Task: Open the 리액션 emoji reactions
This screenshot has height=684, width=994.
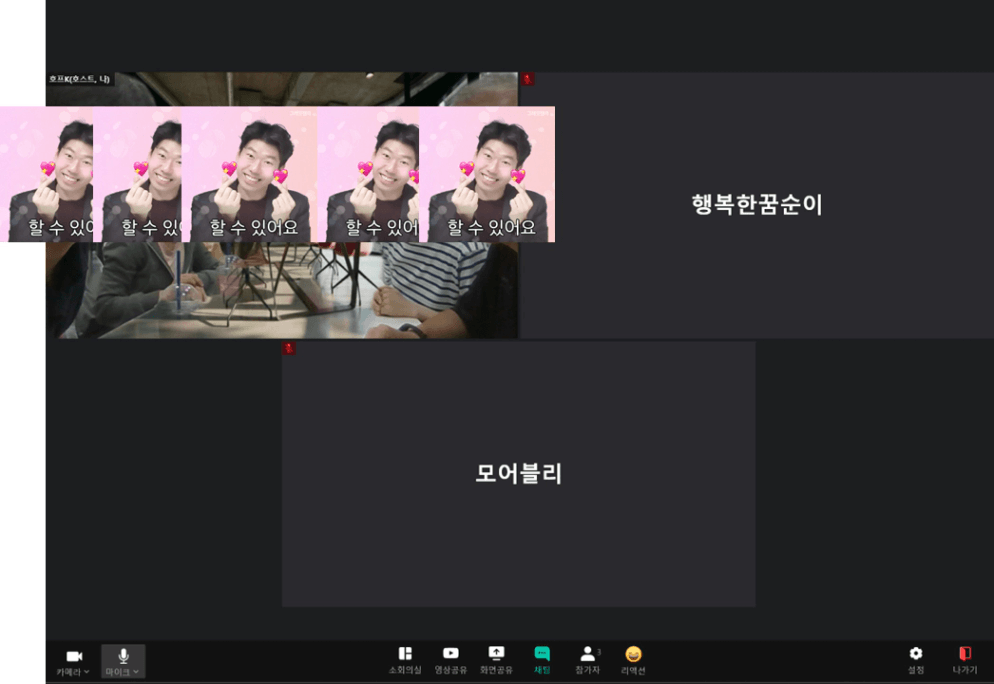Action: coord(633,659)
